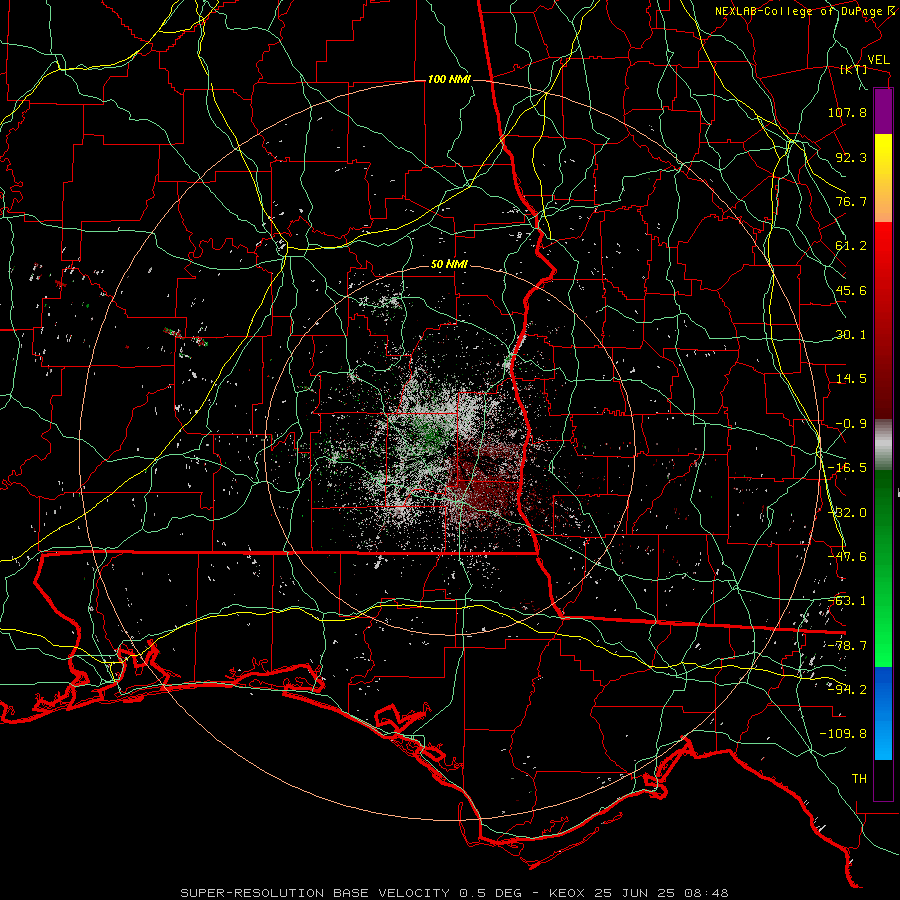The image size is (900, 900).
Task: Click the 76.7 legend value
Action: pyautogui.click(x=851, y=201)
